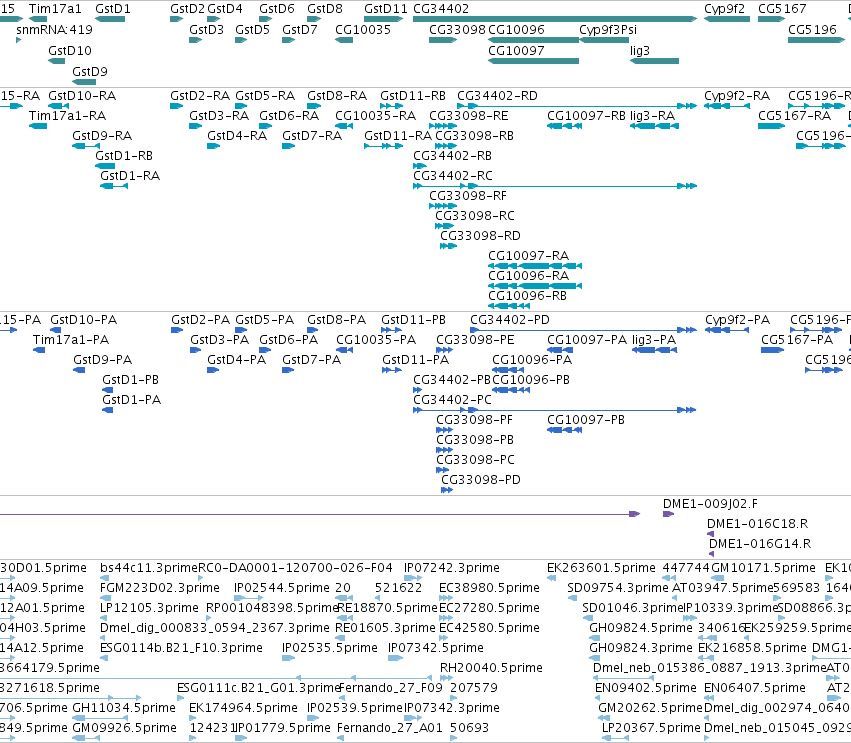Open transcript CG33098-RF
This screenshot has width=851, height=743.
[443, 206]
